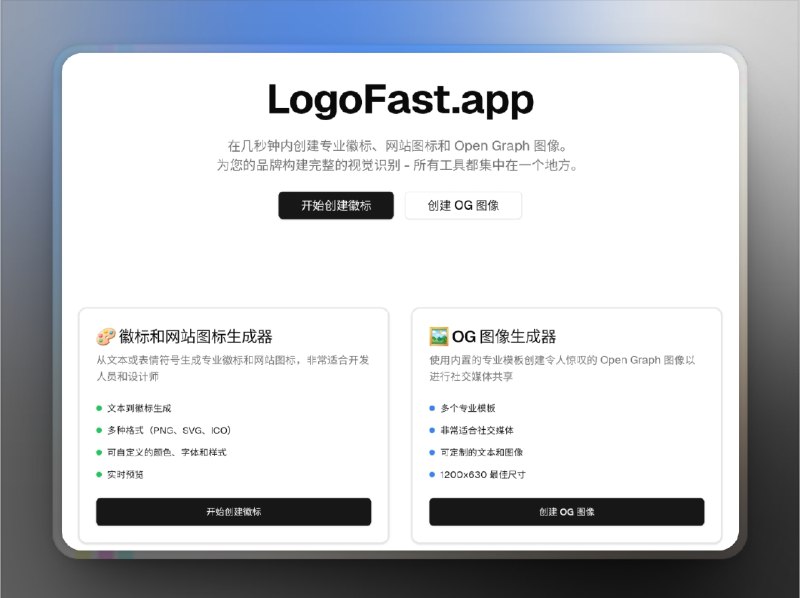800x598 pixels.
Task: Select the OG 图像生成器 card heading
Action: 503,336
